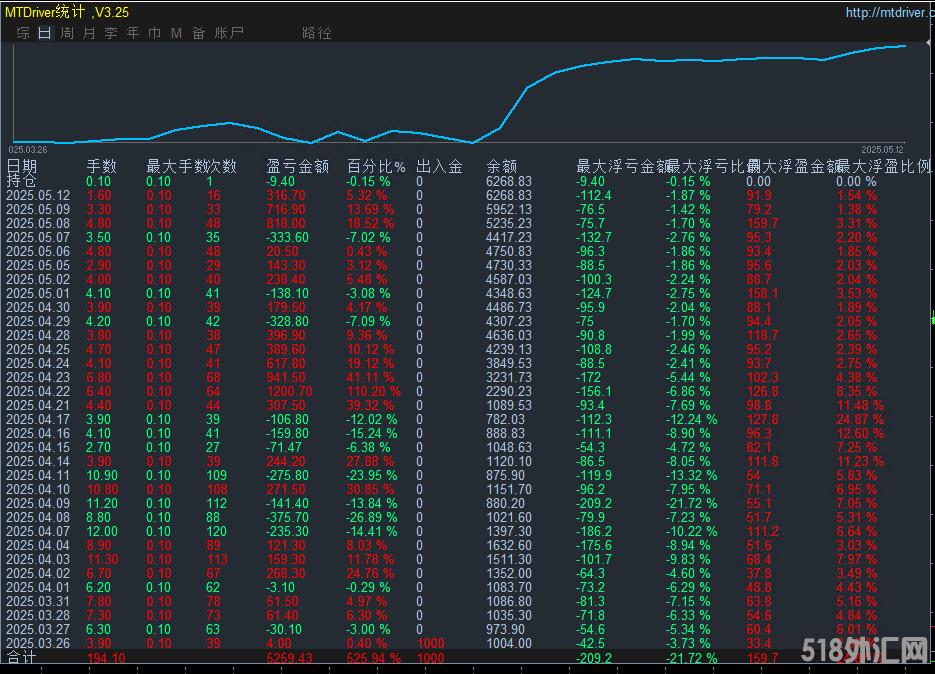Viewport: 935px width, 674px height.
Task: Select the 持仓 open positions row
Action: point(468,181)
